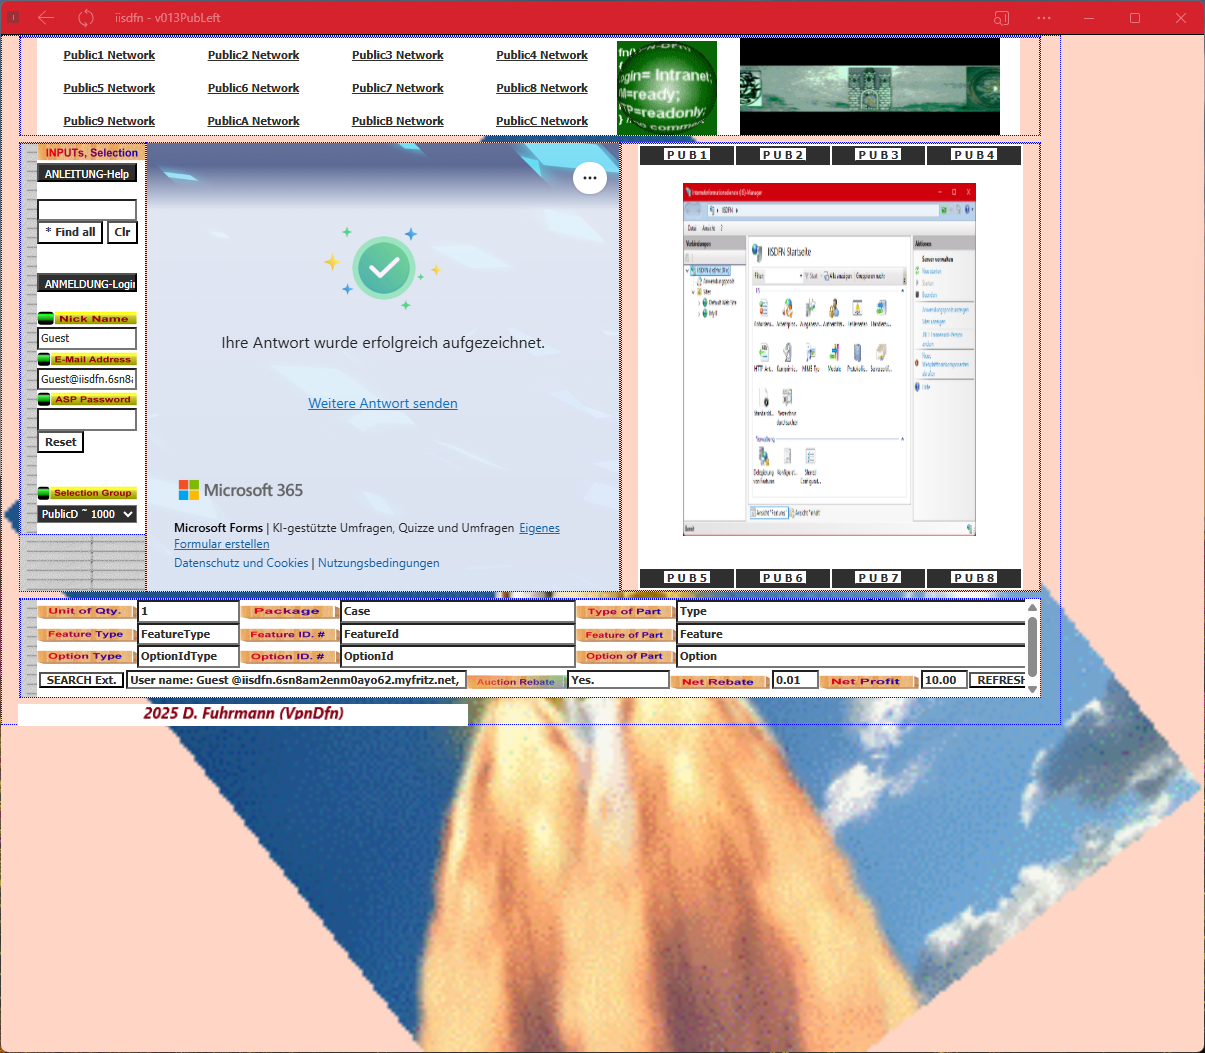This screenshot has height=1053, width=1205.
Task: Toggle the green indicator next to Nick Name
Action: pyautogui.click(x=45, y=318)
